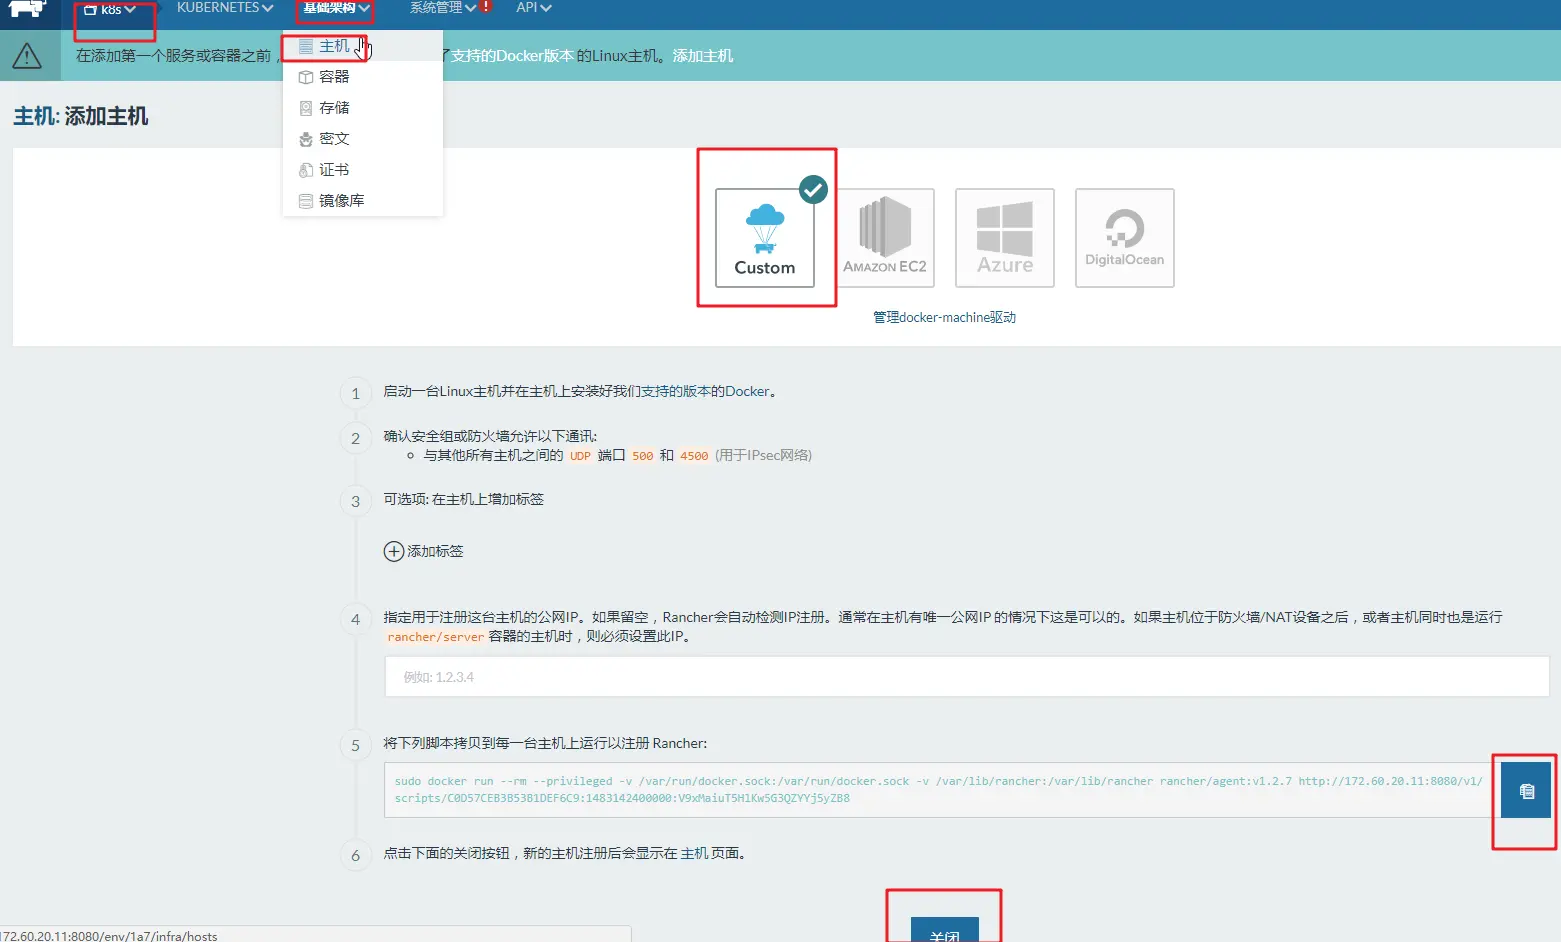
Task: Click the 支持的版本的Docker link in step one
Action: click(705, 391)
